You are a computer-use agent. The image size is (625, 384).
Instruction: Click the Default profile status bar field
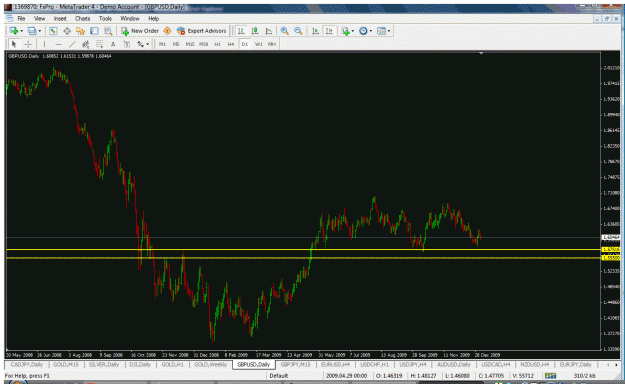[279, 376]
